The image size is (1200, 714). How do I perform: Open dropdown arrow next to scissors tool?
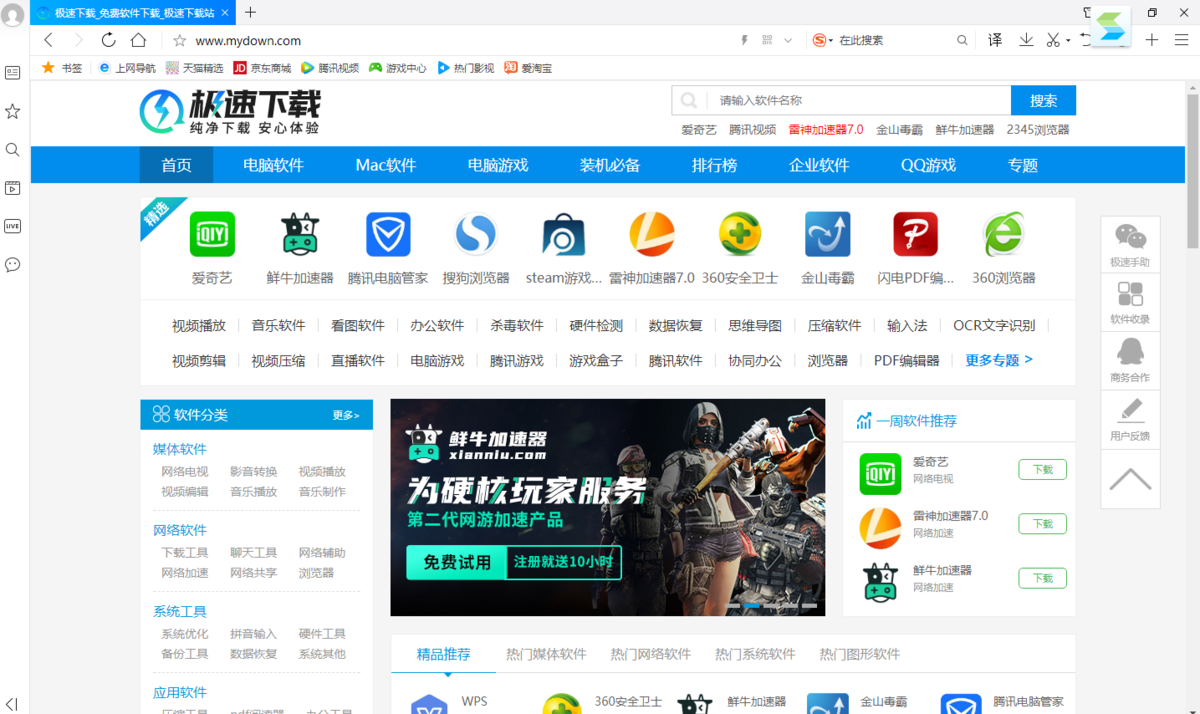click(x=1068, y=41)
